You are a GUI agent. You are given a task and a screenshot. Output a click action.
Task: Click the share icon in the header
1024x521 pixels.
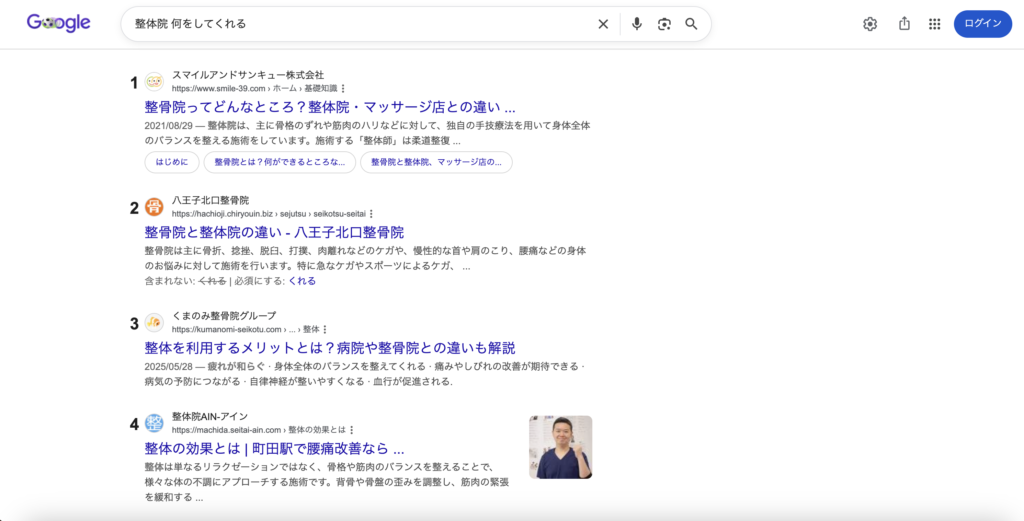904,24
